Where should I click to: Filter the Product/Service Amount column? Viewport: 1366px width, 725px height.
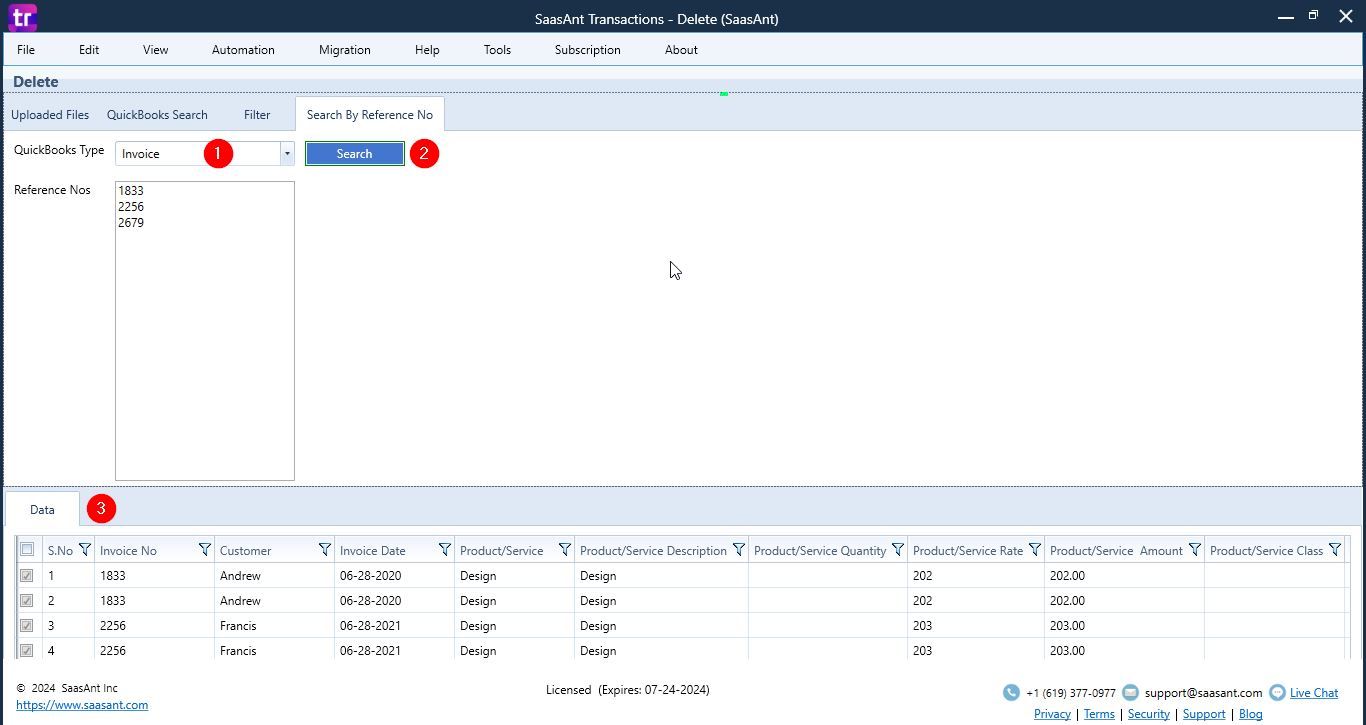tap(1195, 550)
